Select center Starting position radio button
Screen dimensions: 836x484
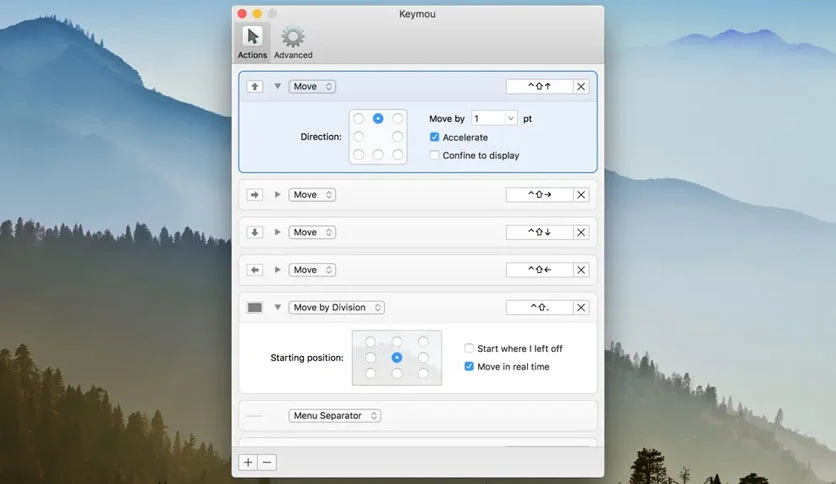coord(397,358)
